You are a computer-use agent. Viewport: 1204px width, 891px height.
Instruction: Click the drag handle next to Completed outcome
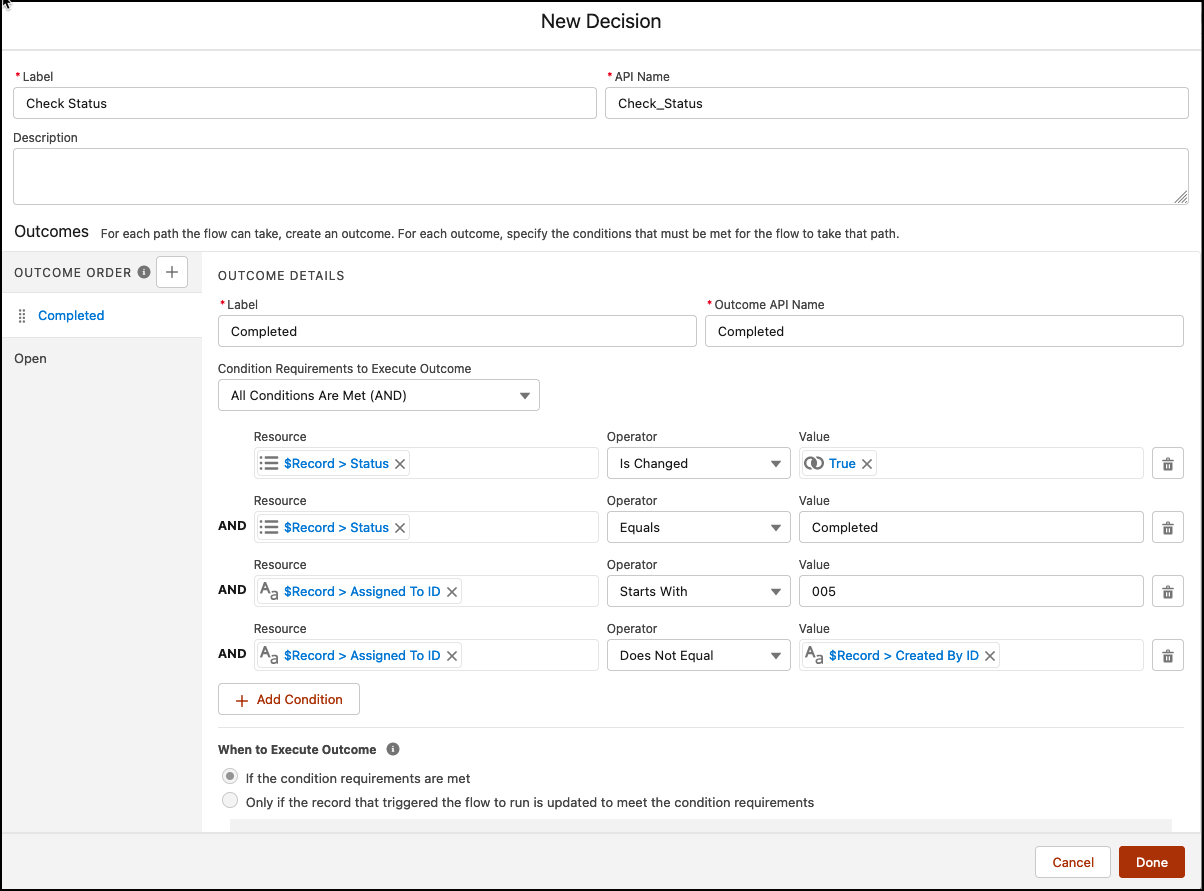coord(22,315)
